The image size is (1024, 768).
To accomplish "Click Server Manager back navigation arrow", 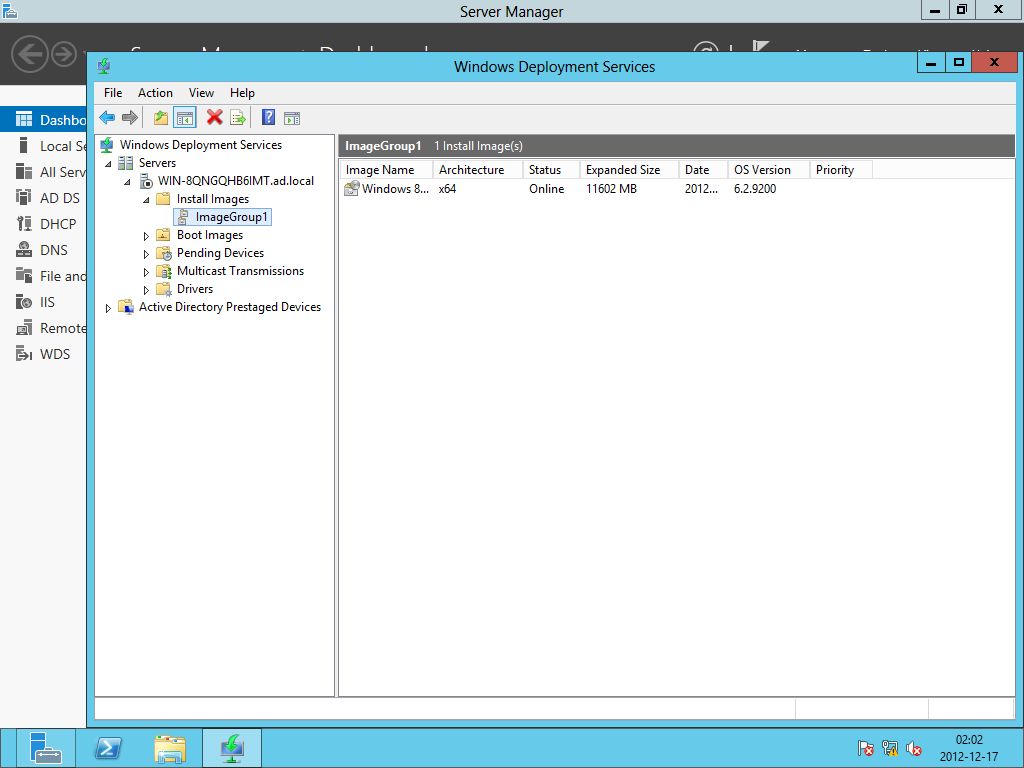I will click(29, 54).
